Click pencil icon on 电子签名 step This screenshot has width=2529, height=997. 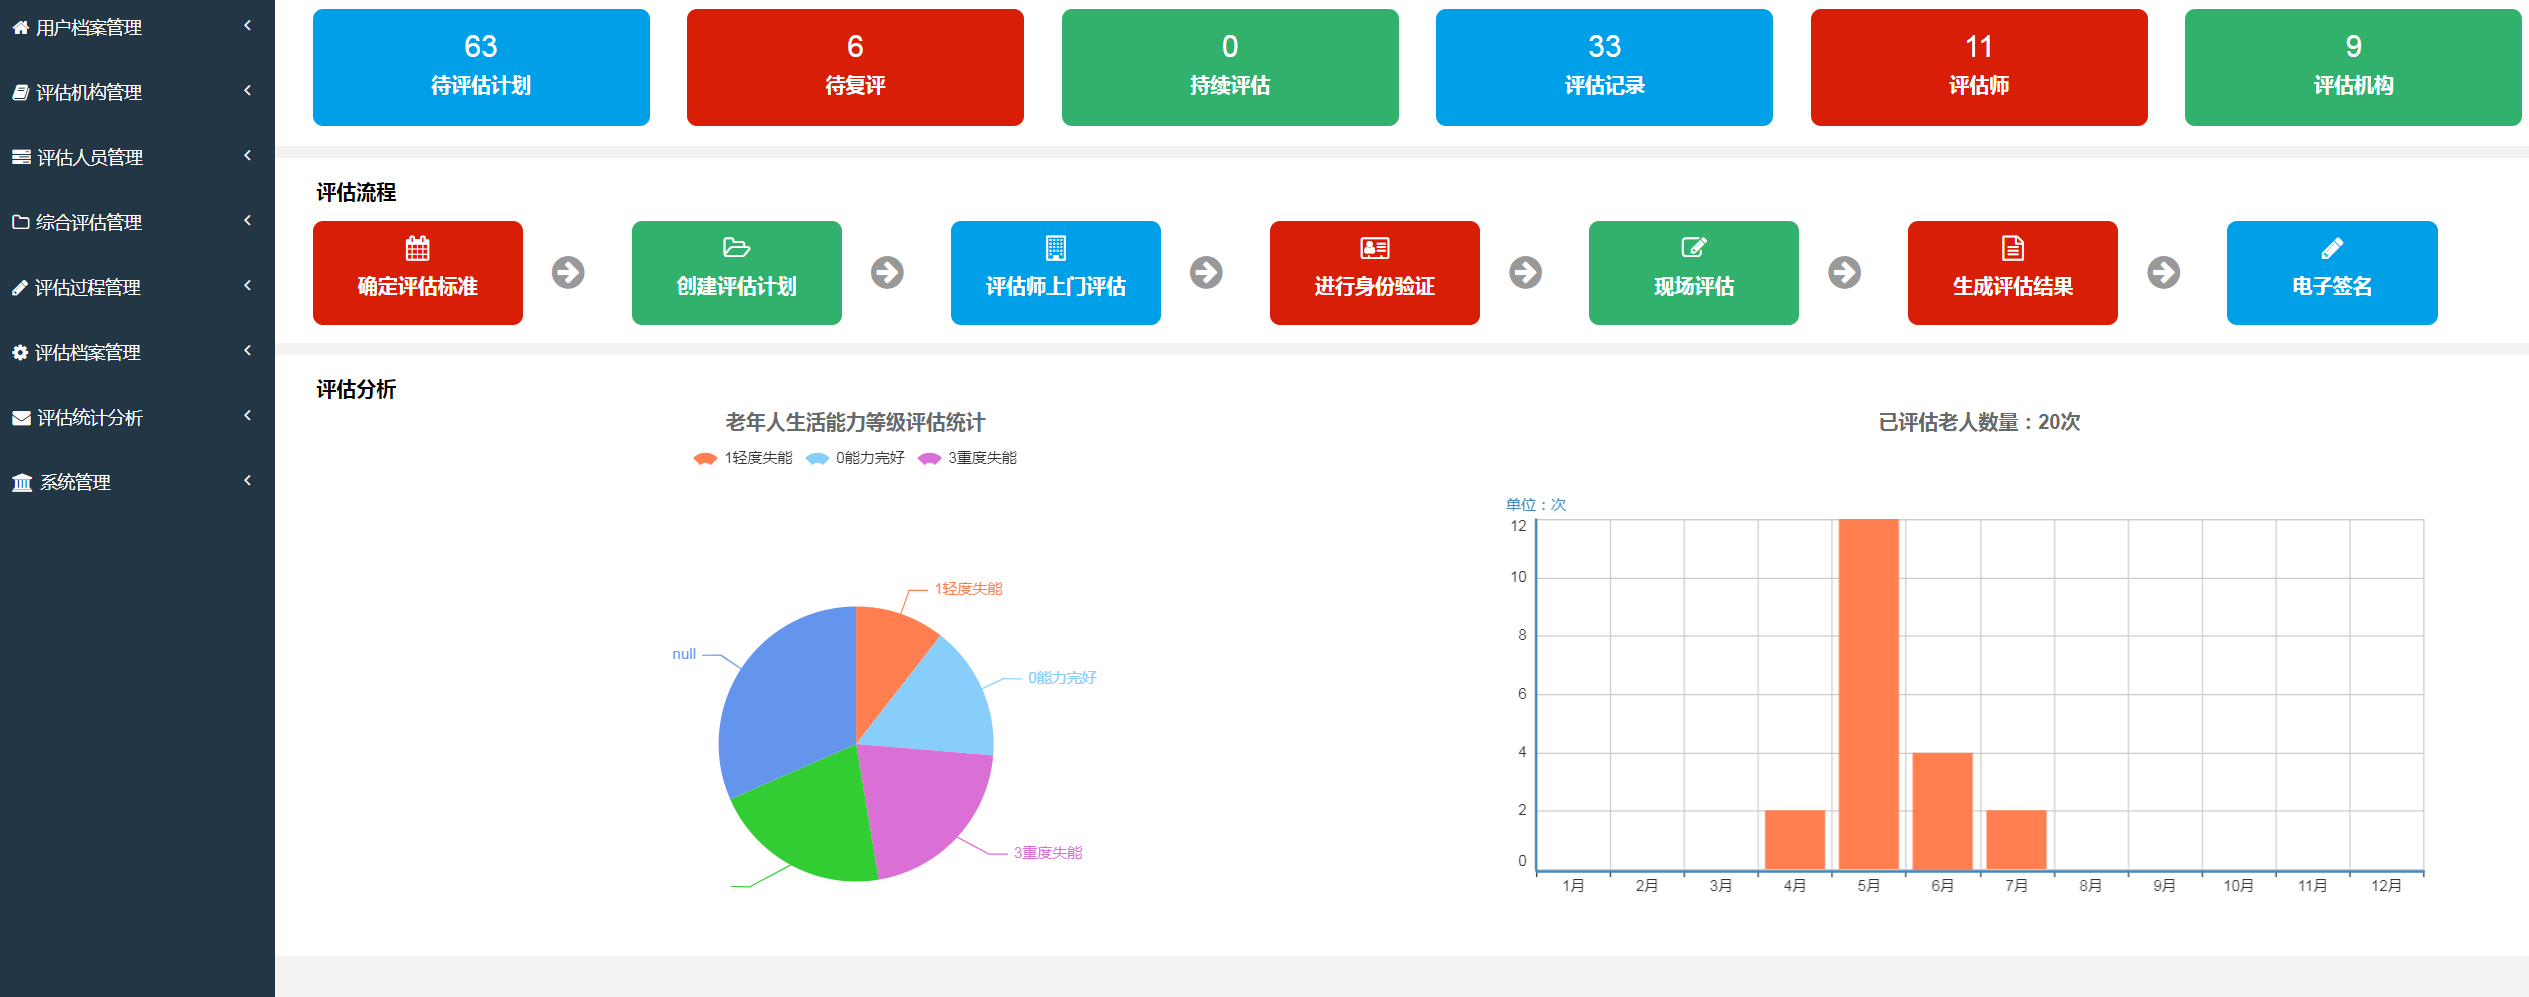[x=2331, y=248]
